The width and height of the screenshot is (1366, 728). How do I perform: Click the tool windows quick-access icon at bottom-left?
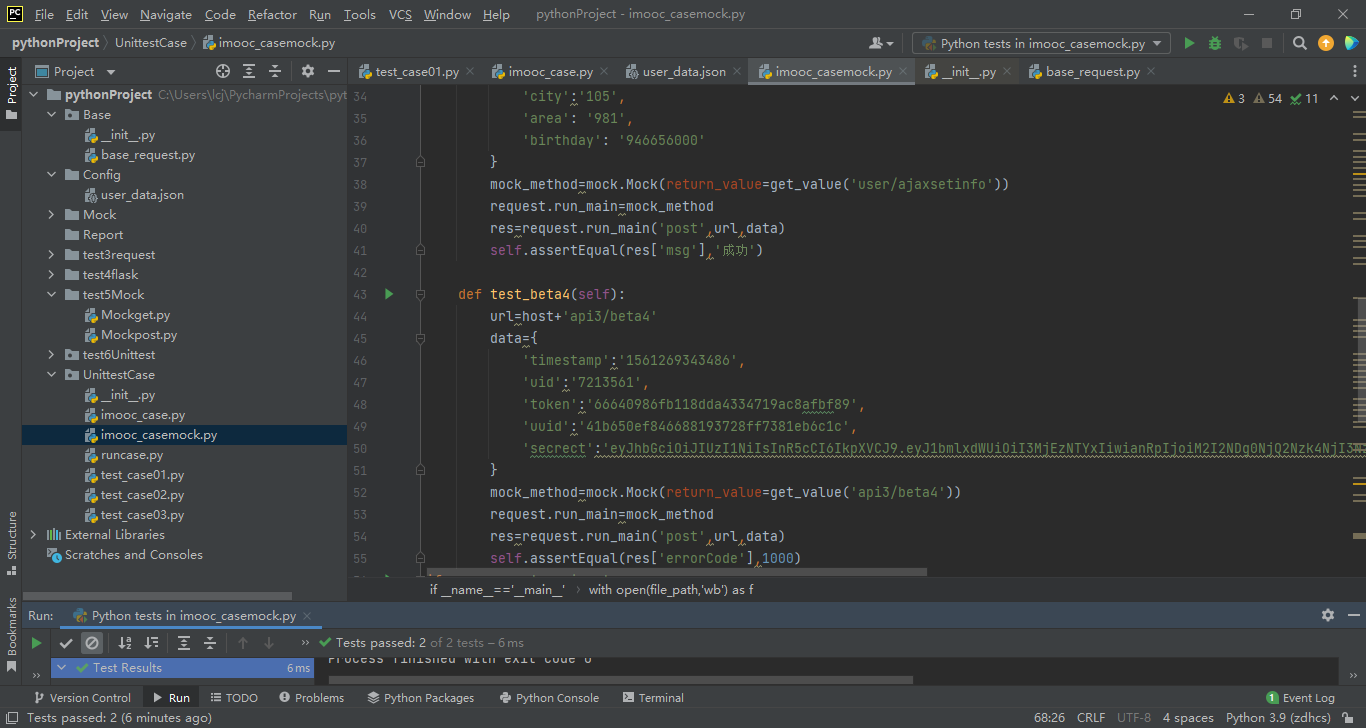pos(11,718)
